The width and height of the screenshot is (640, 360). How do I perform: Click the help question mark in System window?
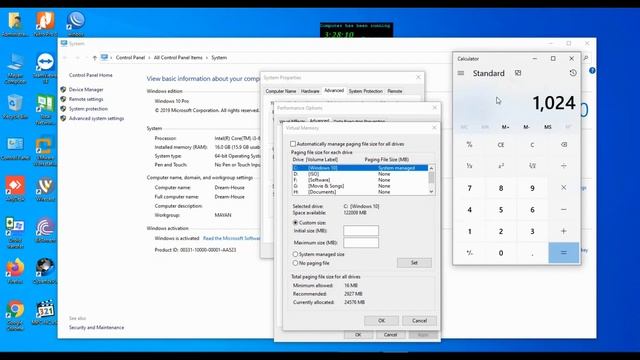point(592,71)
